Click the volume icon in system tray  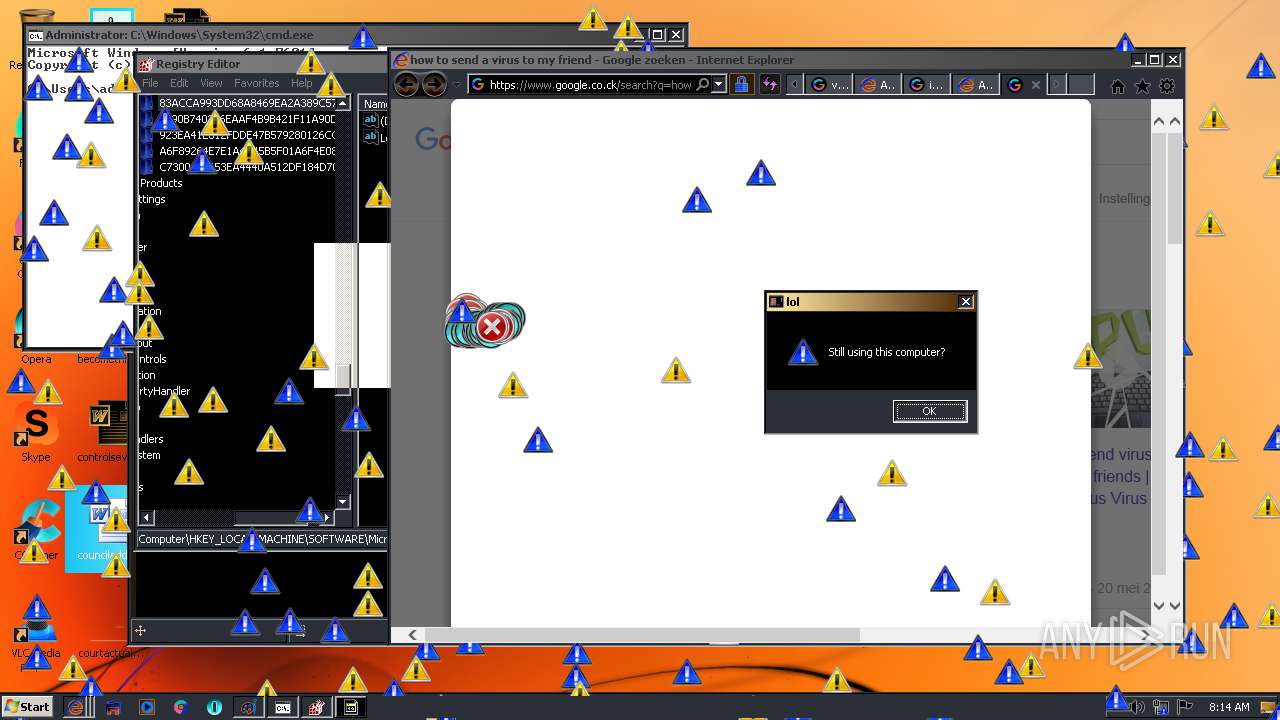(1137, 707)
